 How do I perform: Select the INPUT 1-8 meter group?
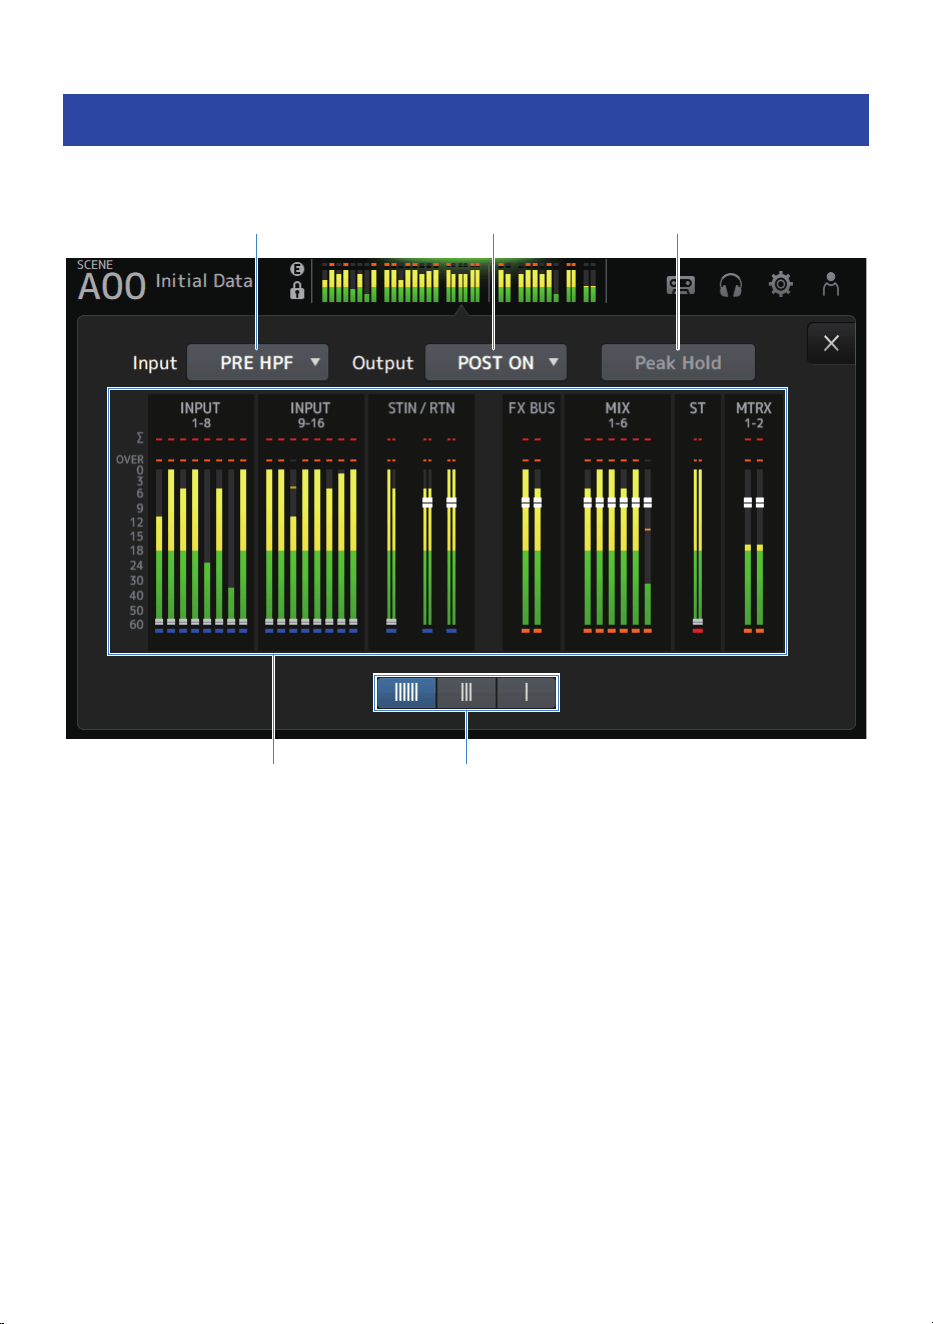(201, 521)
